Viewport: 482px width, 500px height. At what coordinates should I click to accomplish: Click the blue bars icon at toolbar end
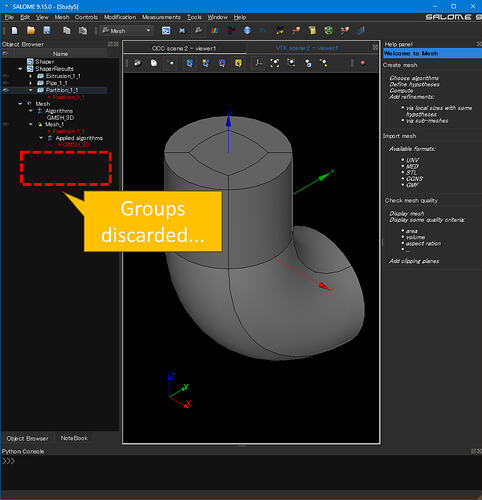click(x=361, y=31)
